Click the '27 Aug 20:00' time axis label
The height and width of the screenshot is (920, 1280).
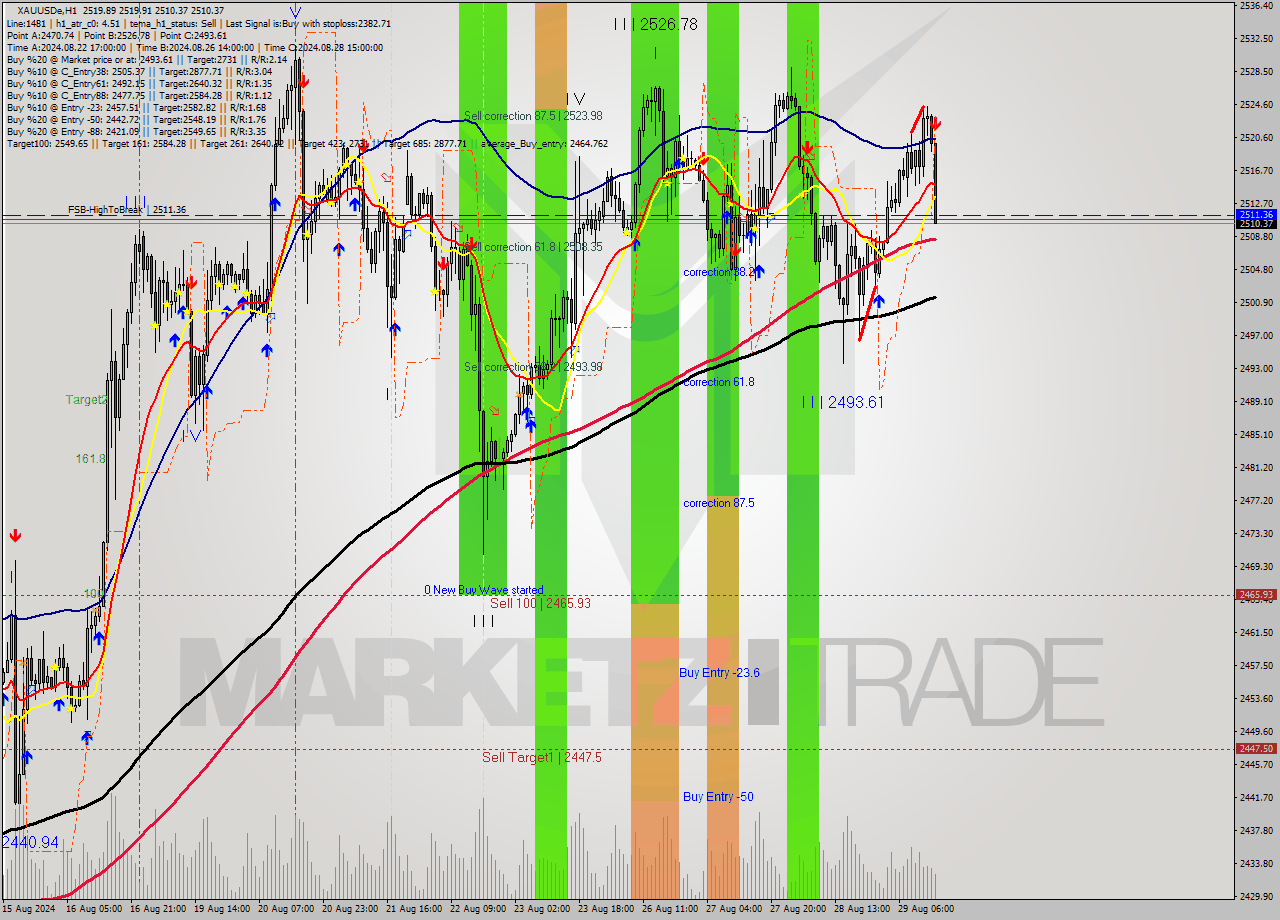[796, 909]
